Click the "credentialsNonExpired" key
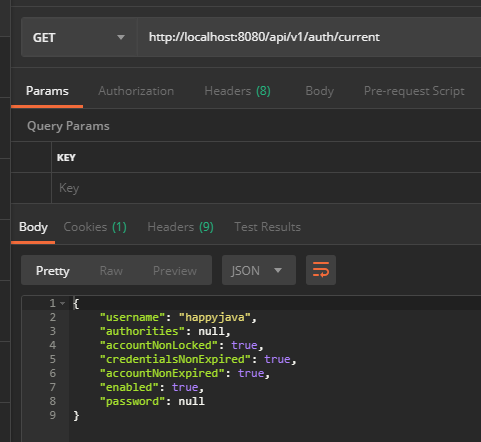The width and height of the screenshot is (481, 442). click(175, 359)
